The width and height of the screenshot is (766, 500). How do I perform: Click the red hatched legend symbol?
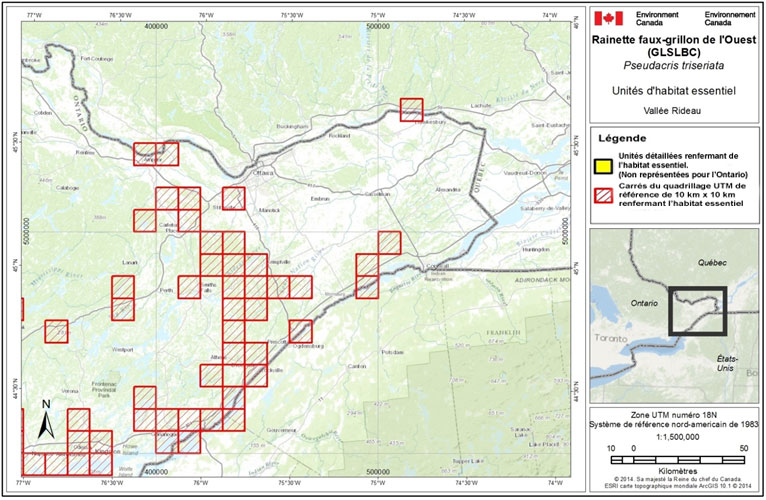pos(603,194)
